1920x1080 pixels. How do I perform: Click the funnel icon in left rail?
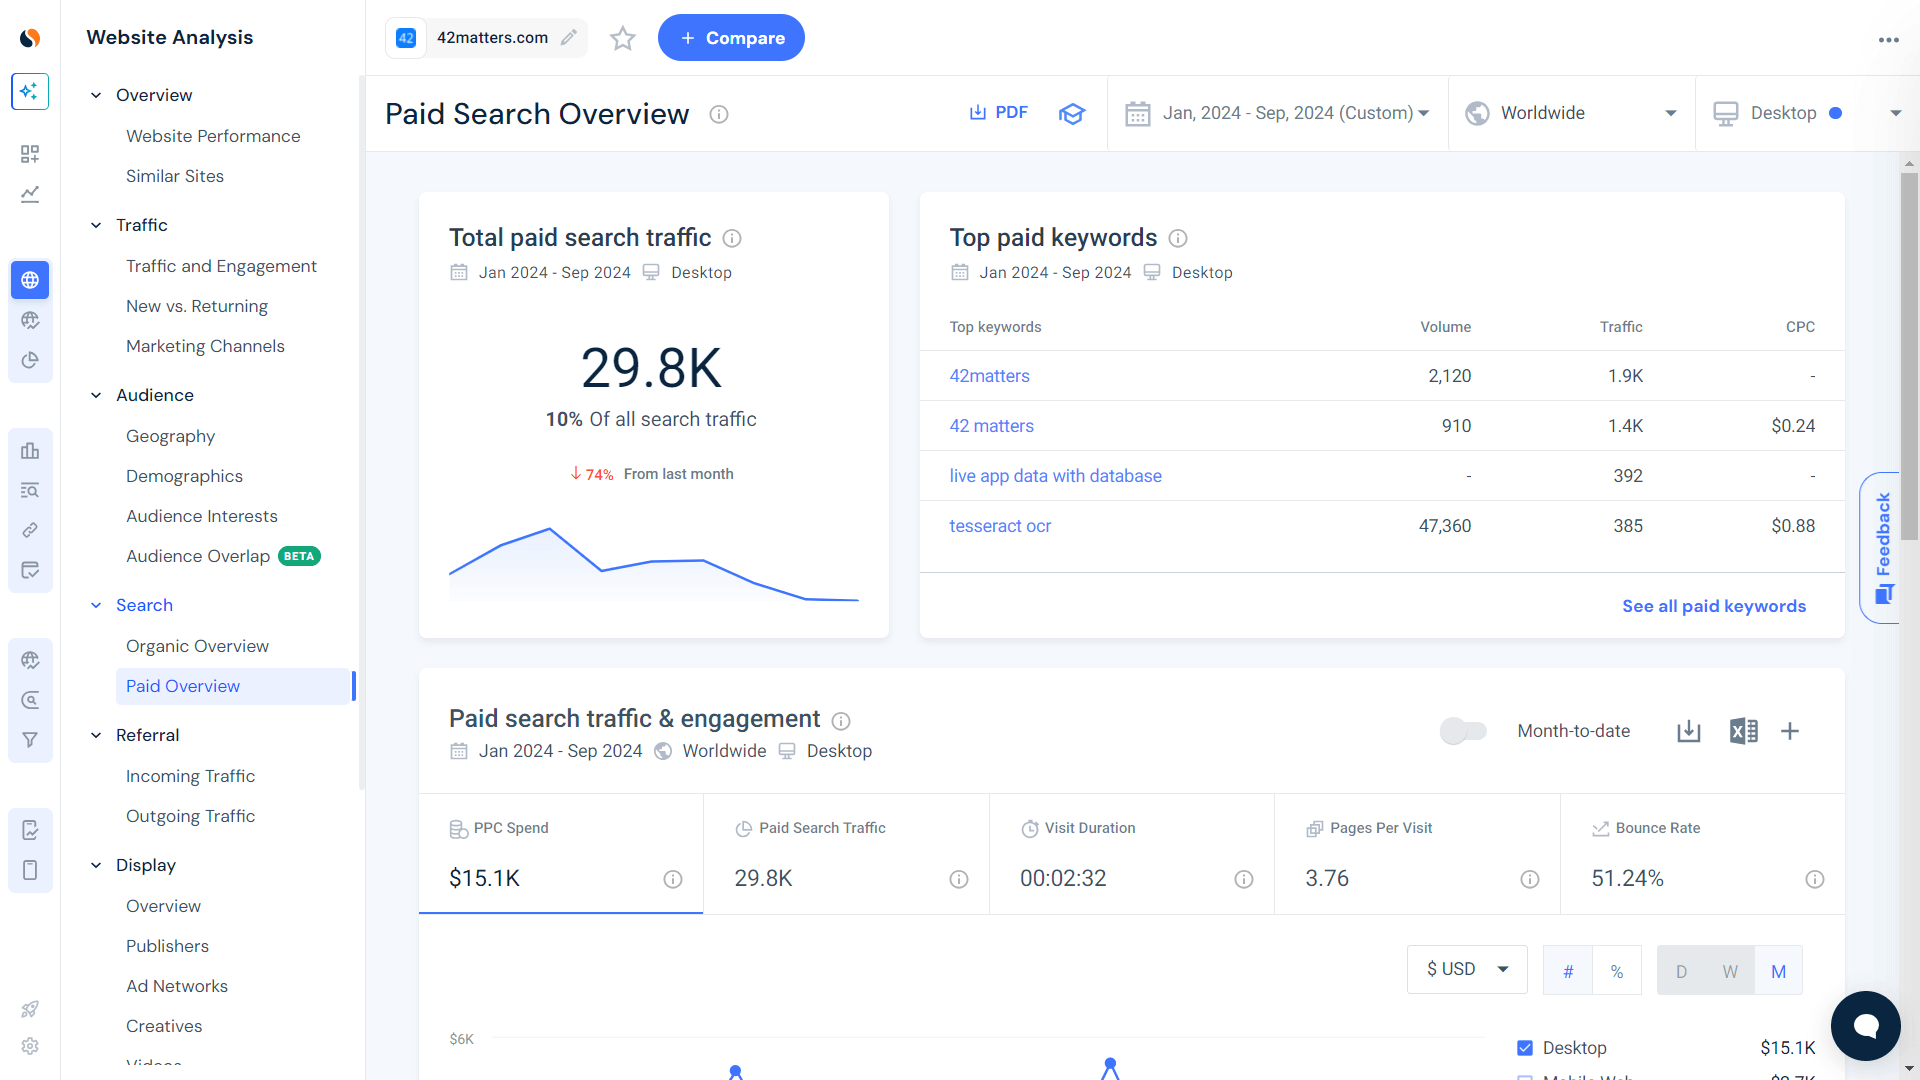click(x=30, y=740)
